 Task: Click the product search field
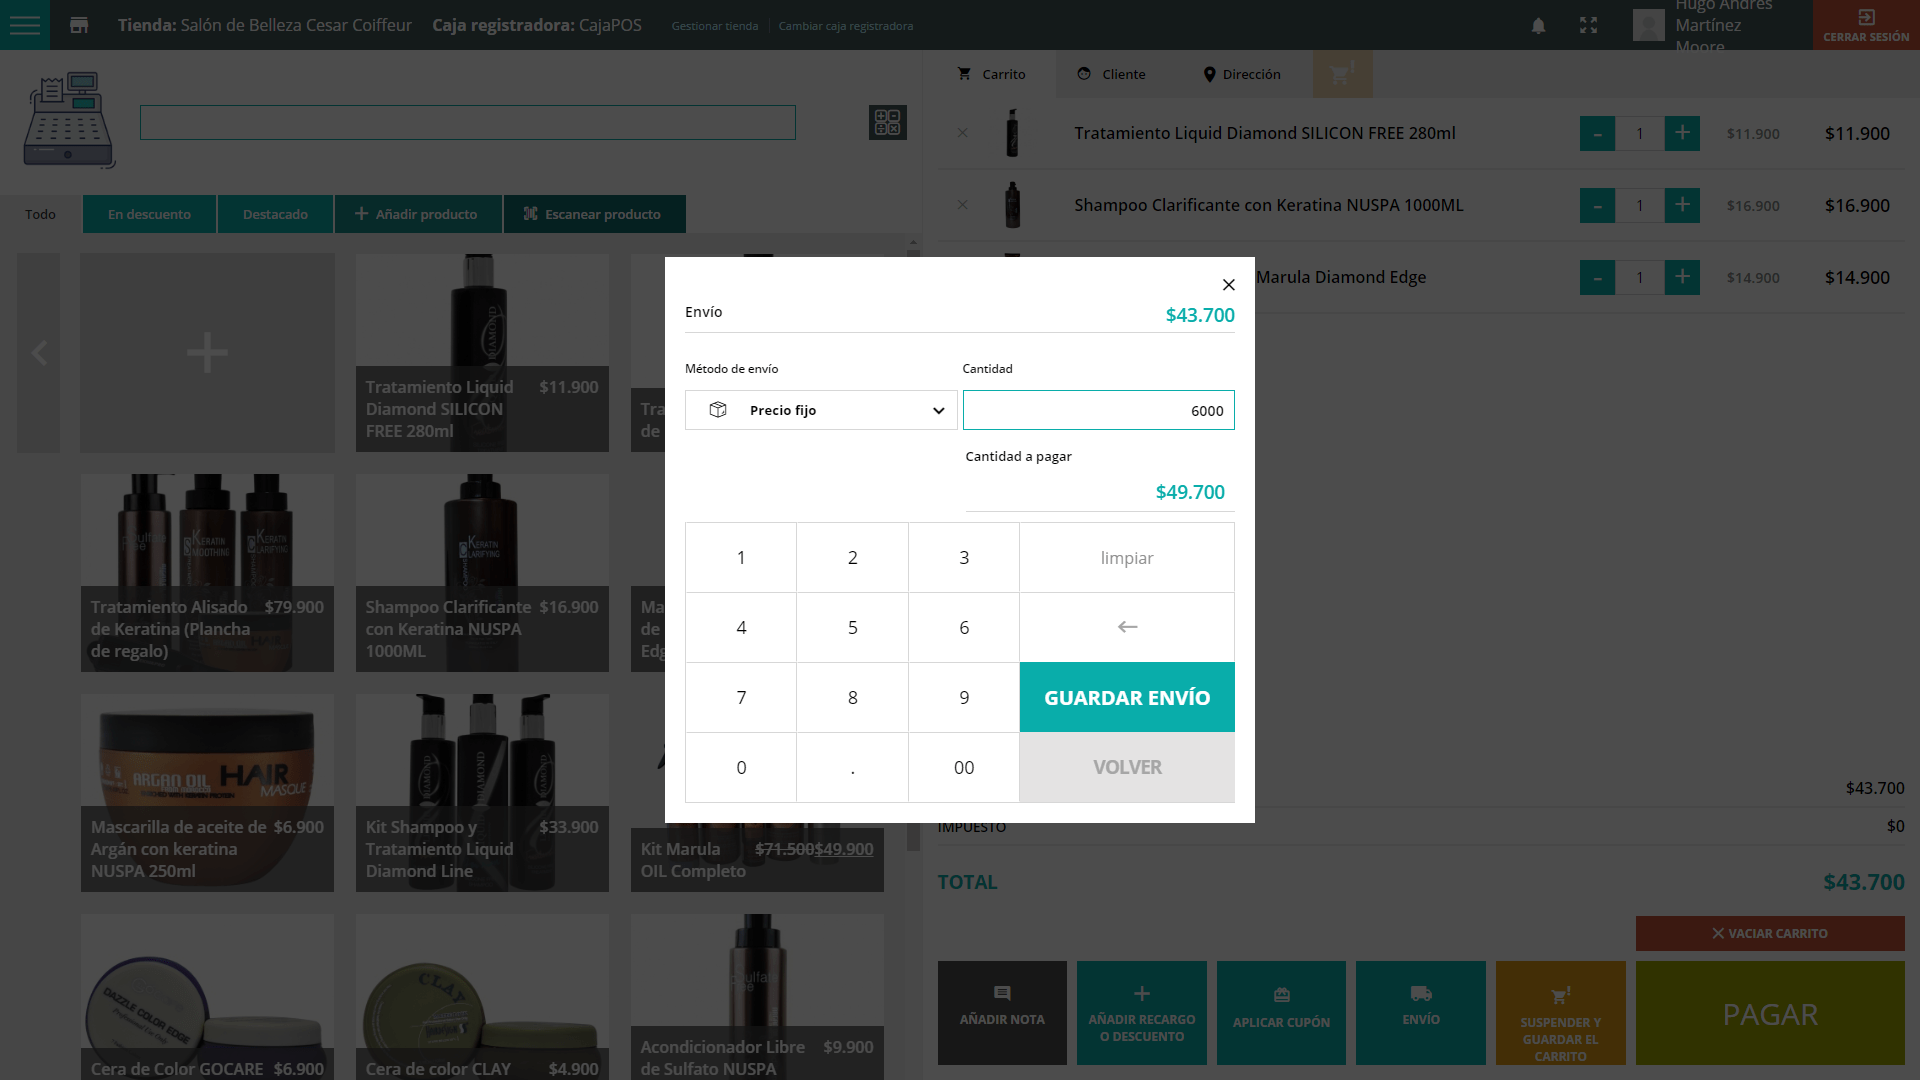[x=467, y=123]
